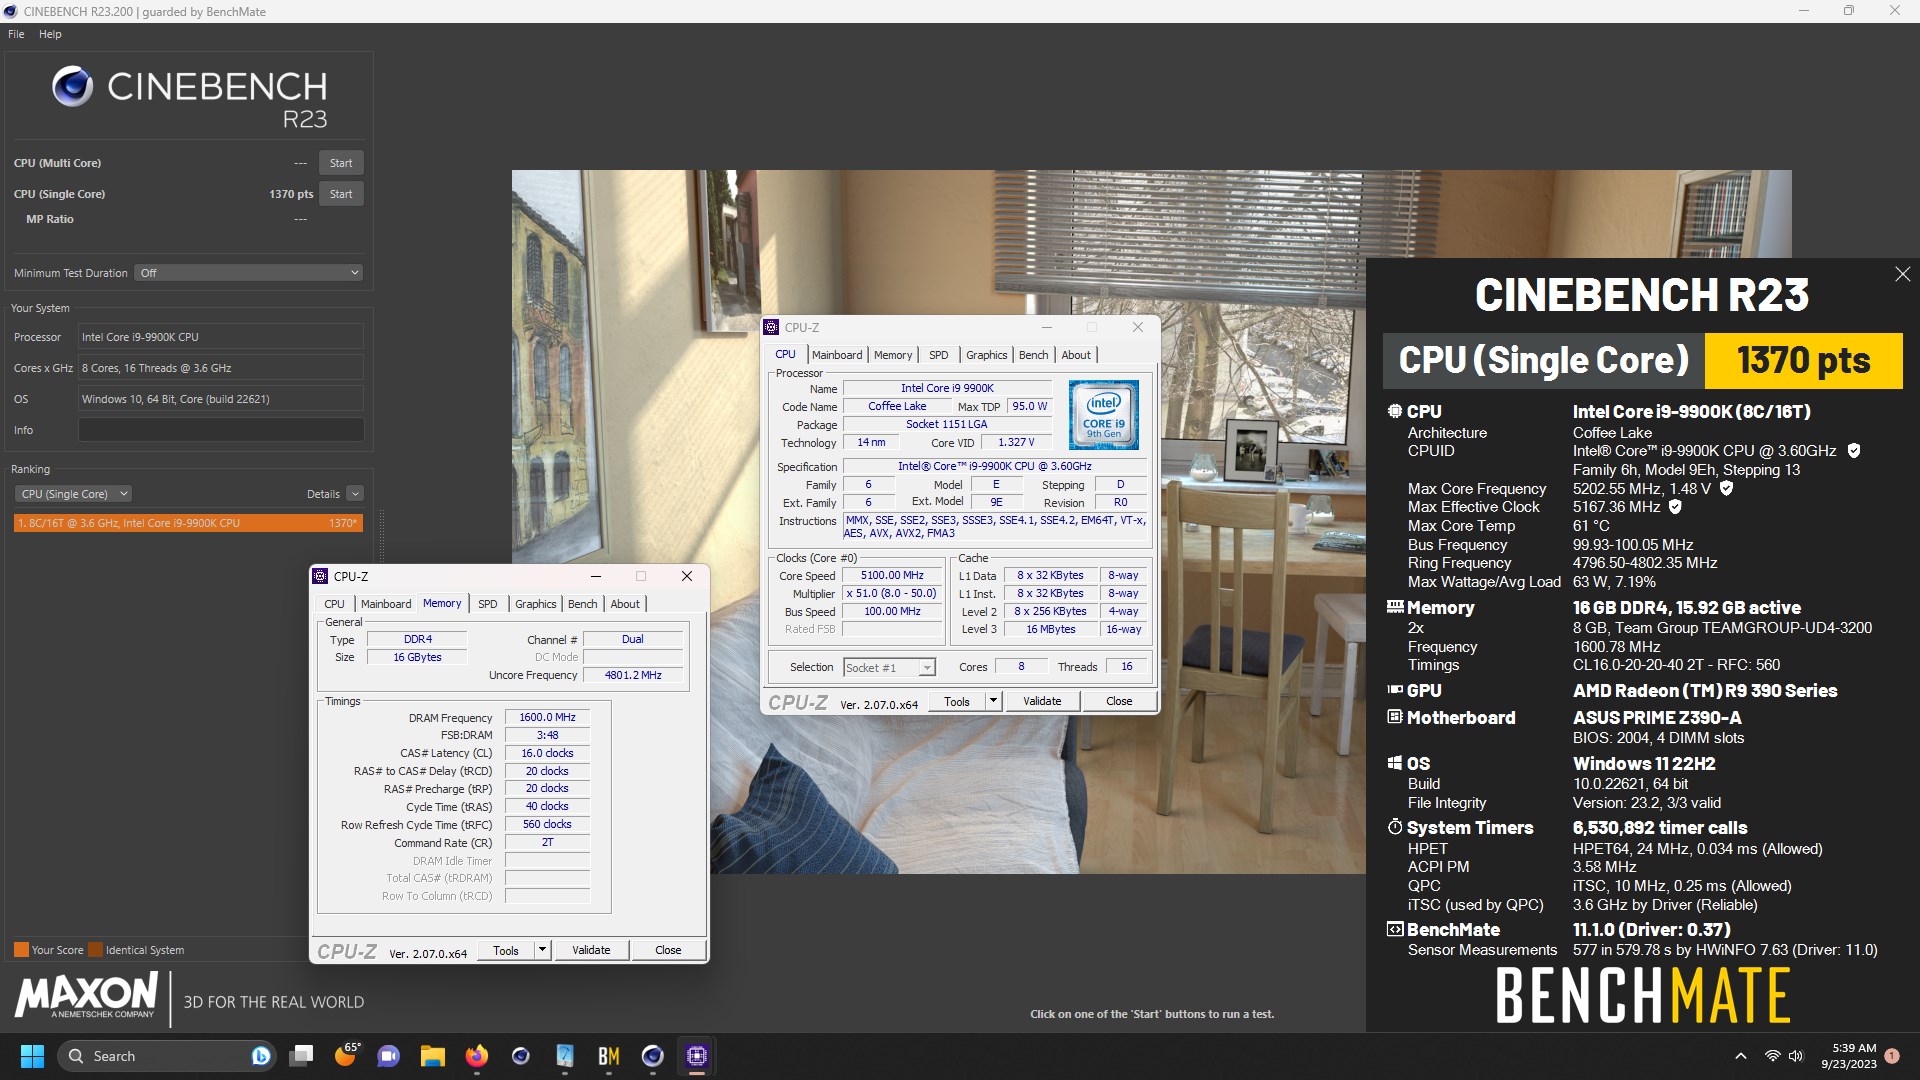This screenshot has width=1920, height=1080.
Task: Open the volume control tray icon
Action: (1796, 1056)
